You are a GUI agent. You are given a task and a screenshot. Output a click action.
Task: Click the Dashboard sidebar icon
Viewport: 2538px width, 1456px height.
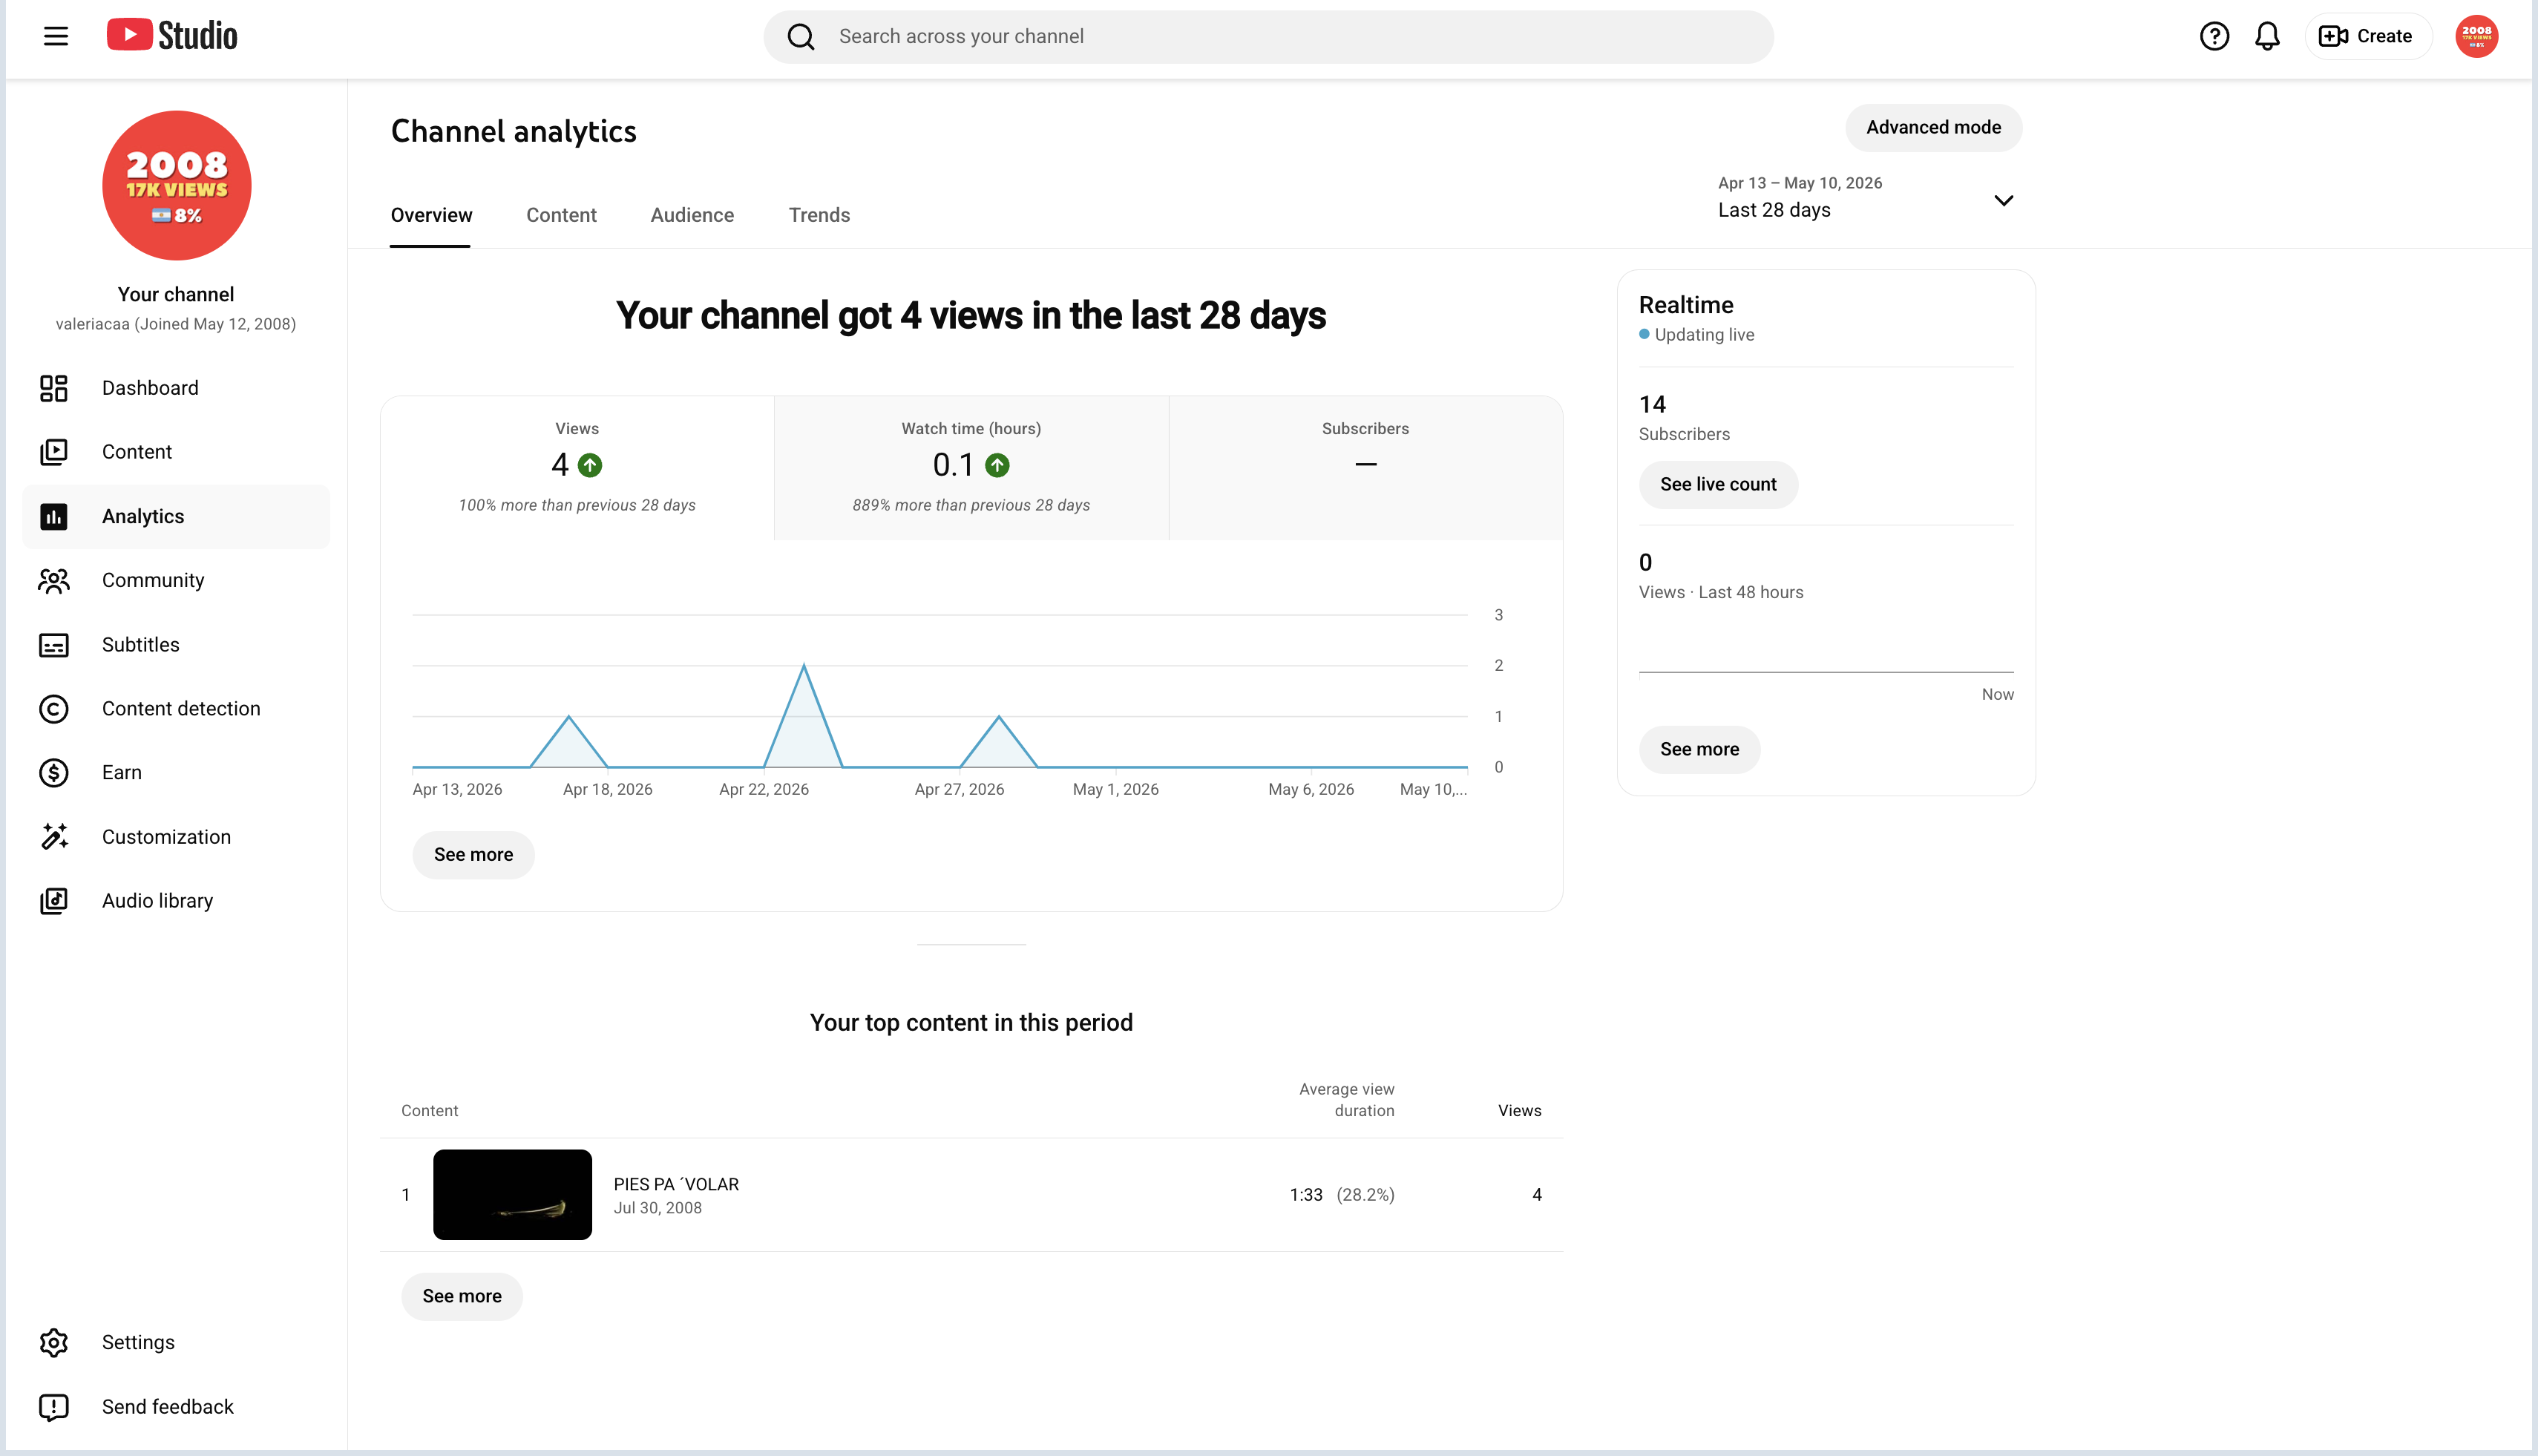pyautogui.click(x=54, y=388)
